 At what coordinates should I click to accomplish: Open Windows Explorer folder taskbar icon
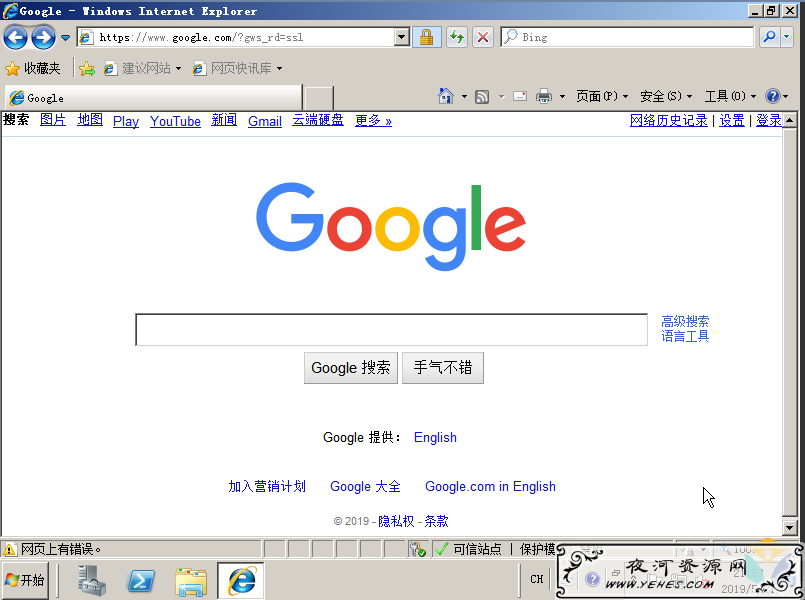pyautogui.click(x=191, y=581)
